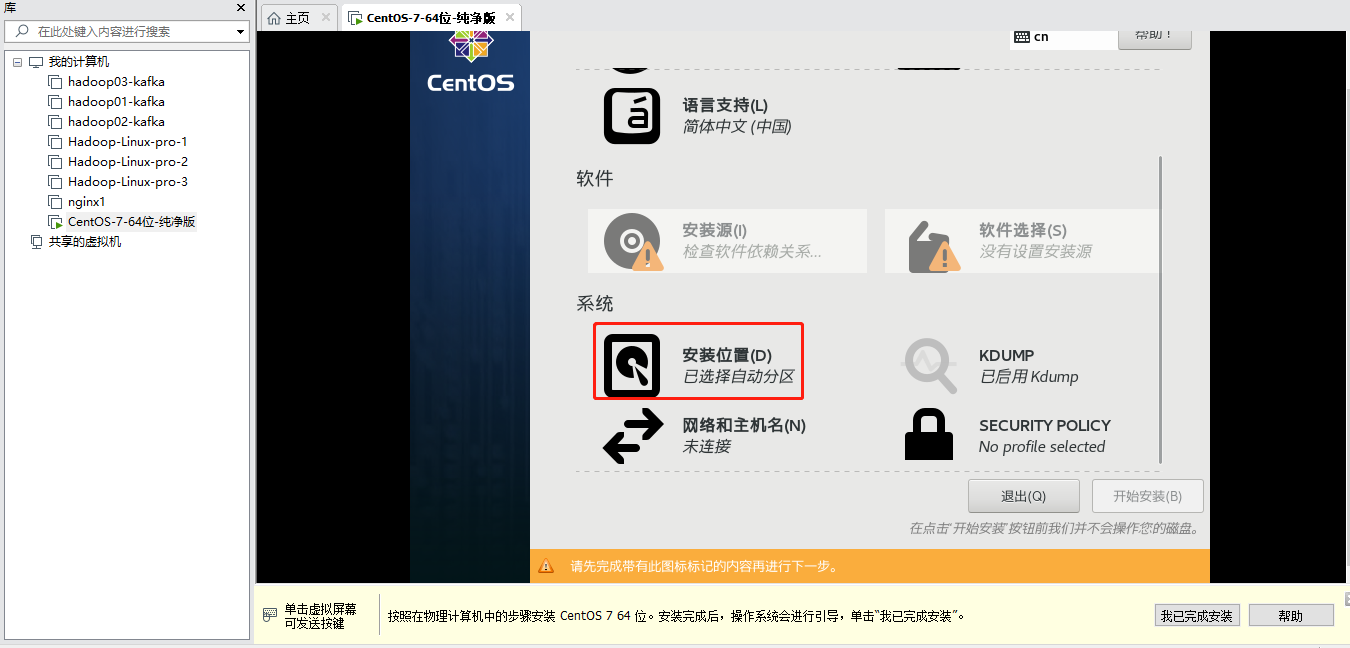Open the Installation Destination disk icon
The image size is (1350, 648).
(632, 365)
